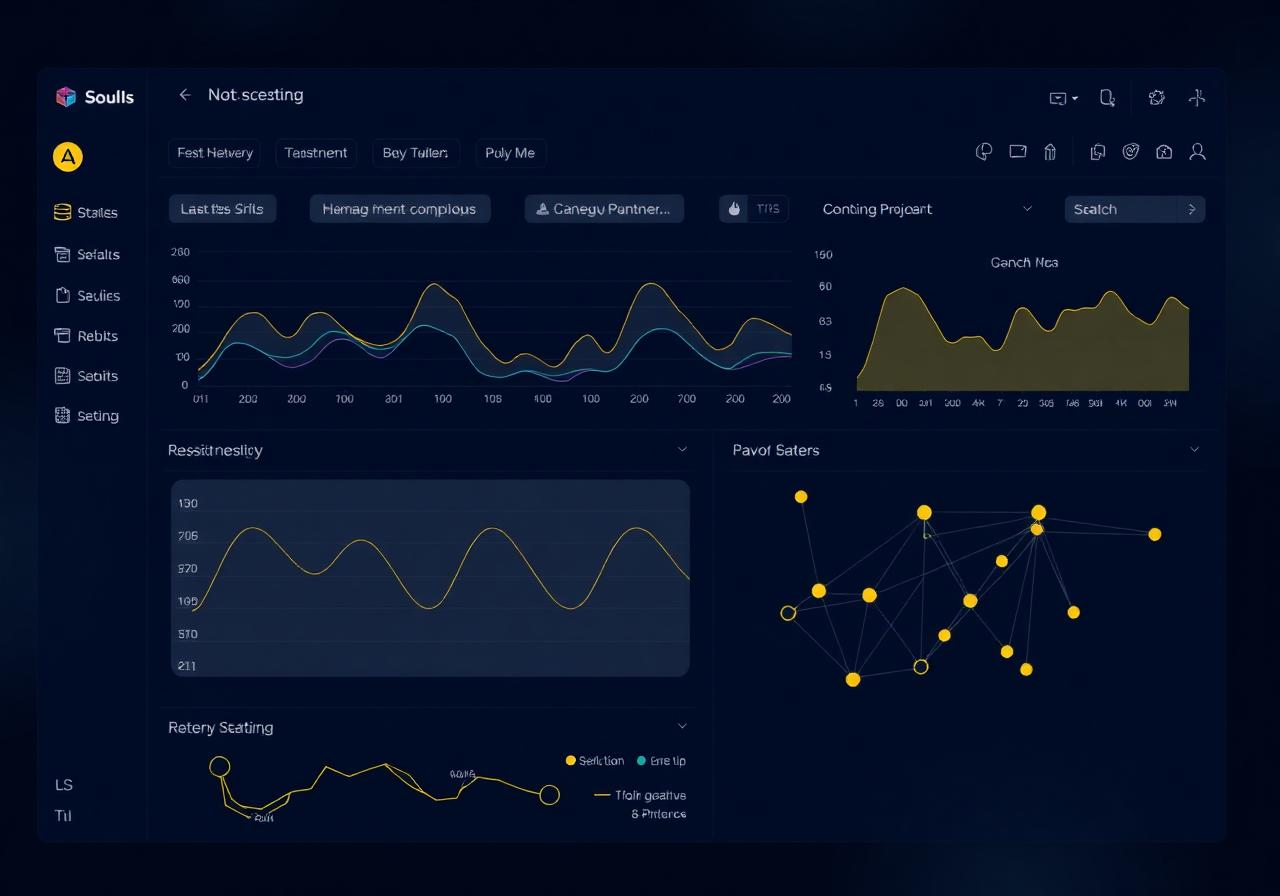The height and width of the screenshot is (896, 1280).
Task: Click the rectangle window icon in toolbar
Action: (1018, 152)
